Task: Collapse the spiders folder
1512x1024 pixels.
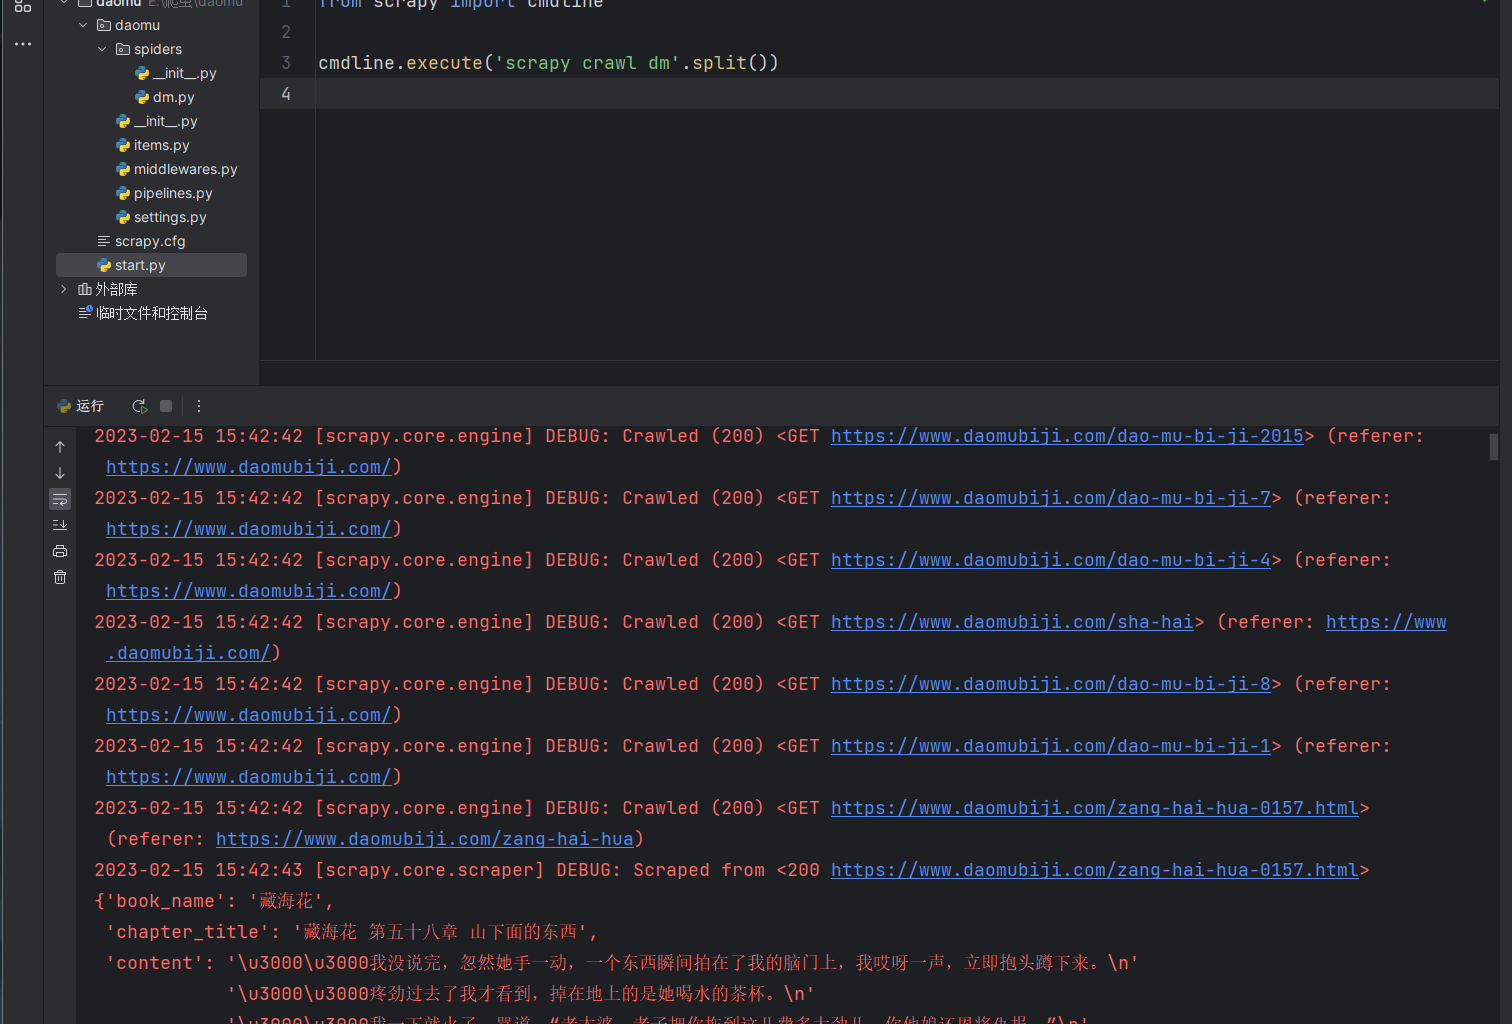Action: 102,49
